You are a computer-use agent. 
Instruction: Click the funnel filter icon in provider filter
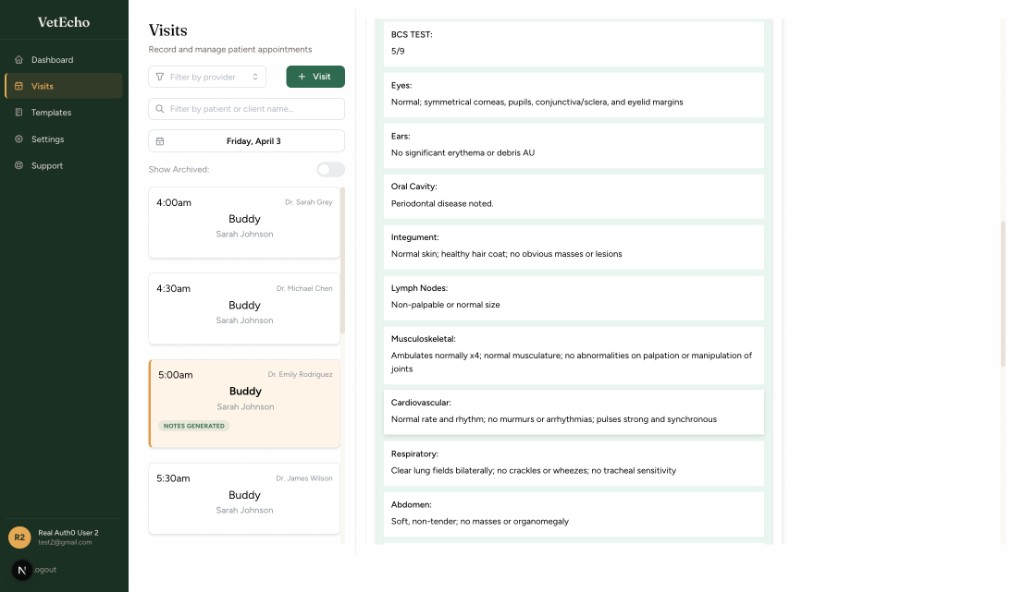(x=158, y=76)
